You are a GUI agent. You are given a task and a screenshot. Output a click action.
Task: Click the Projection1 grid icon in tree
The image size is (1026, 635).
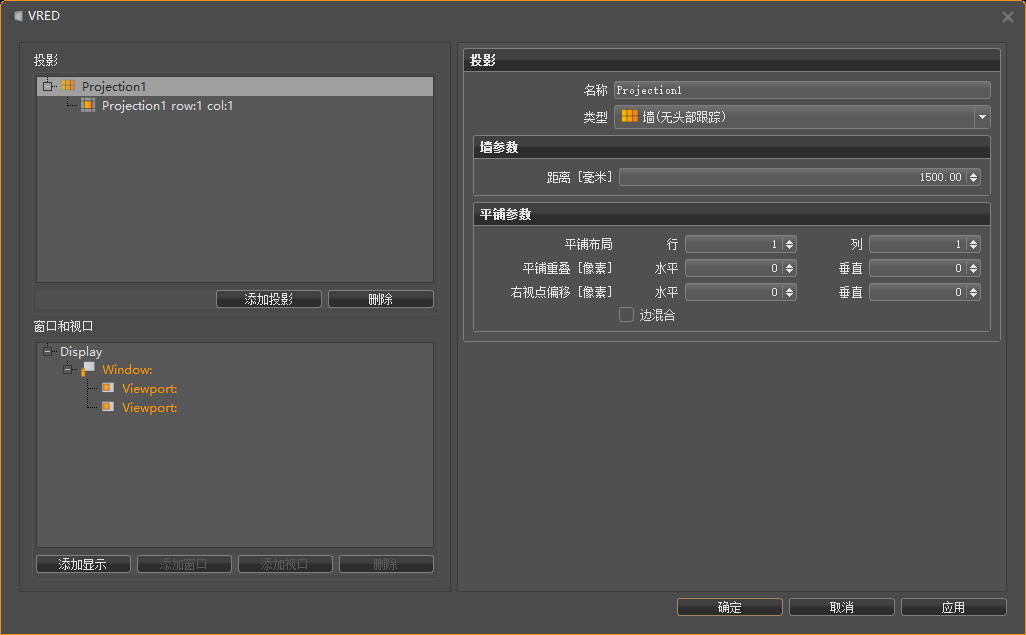[68, 86]
